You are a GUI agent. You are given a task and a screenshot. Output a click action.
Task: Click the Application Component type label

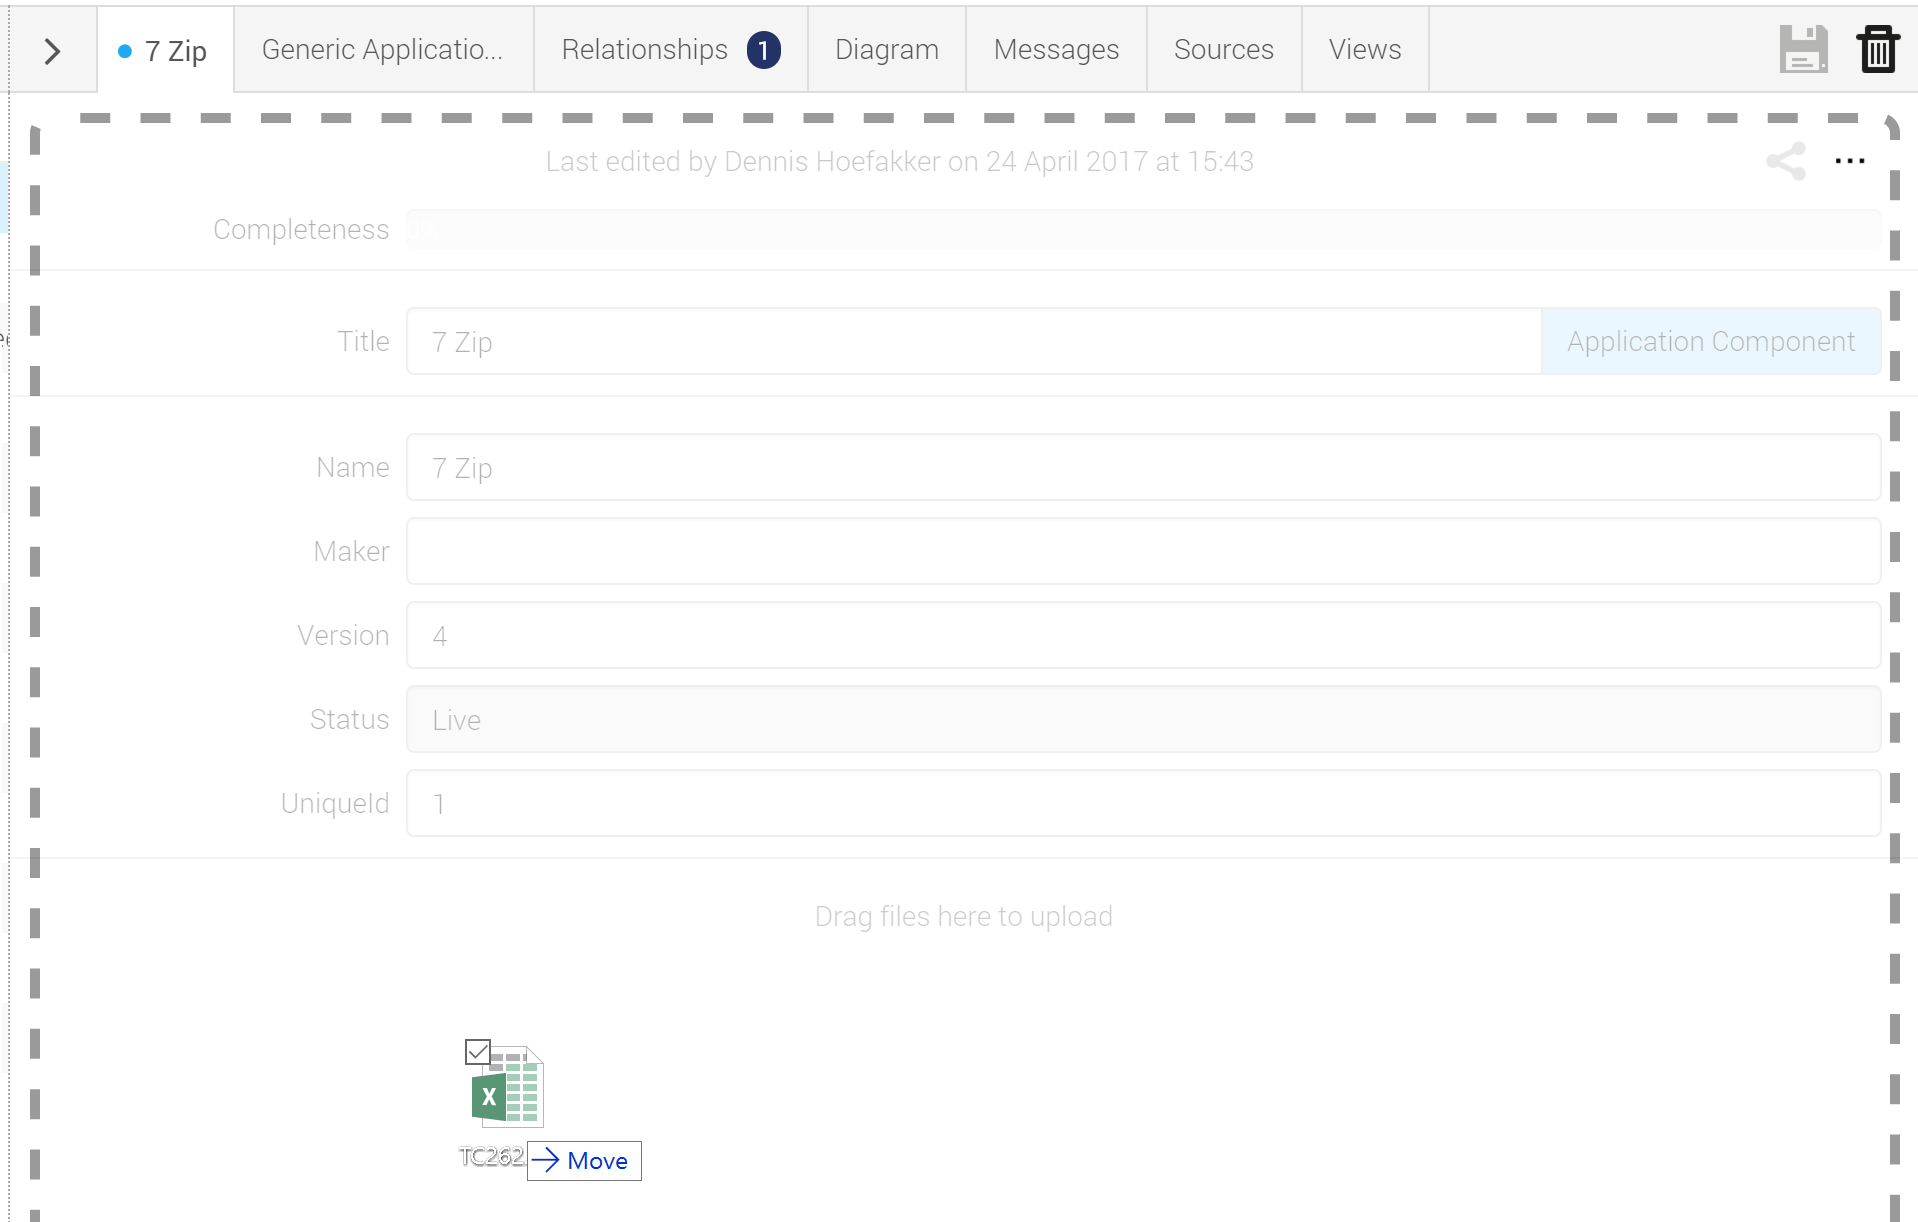(x=1711, y=342)
